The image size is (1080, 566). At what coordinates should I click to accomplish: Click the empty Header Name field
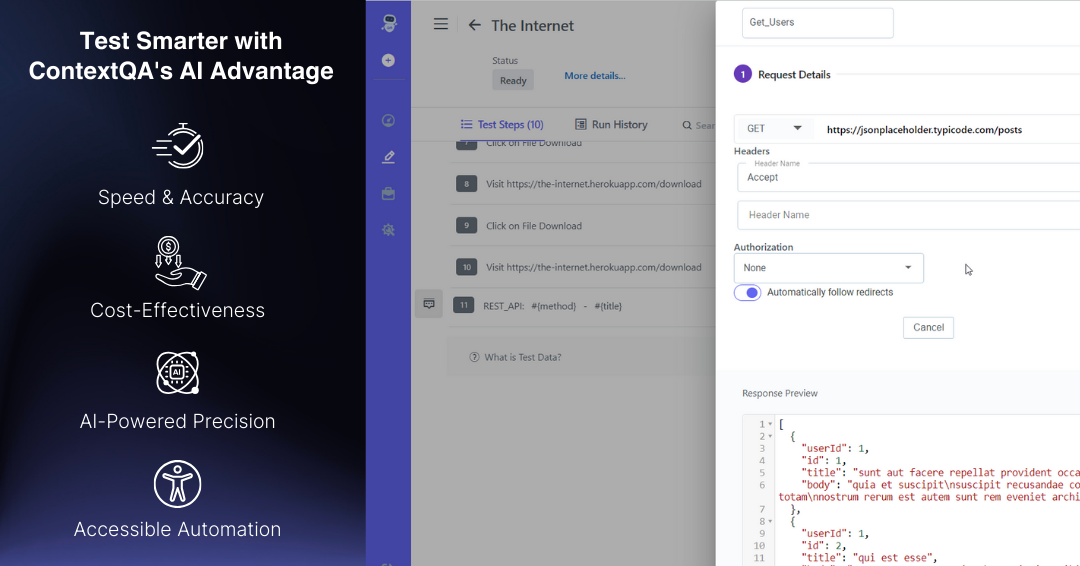click(x=909, y=215)
